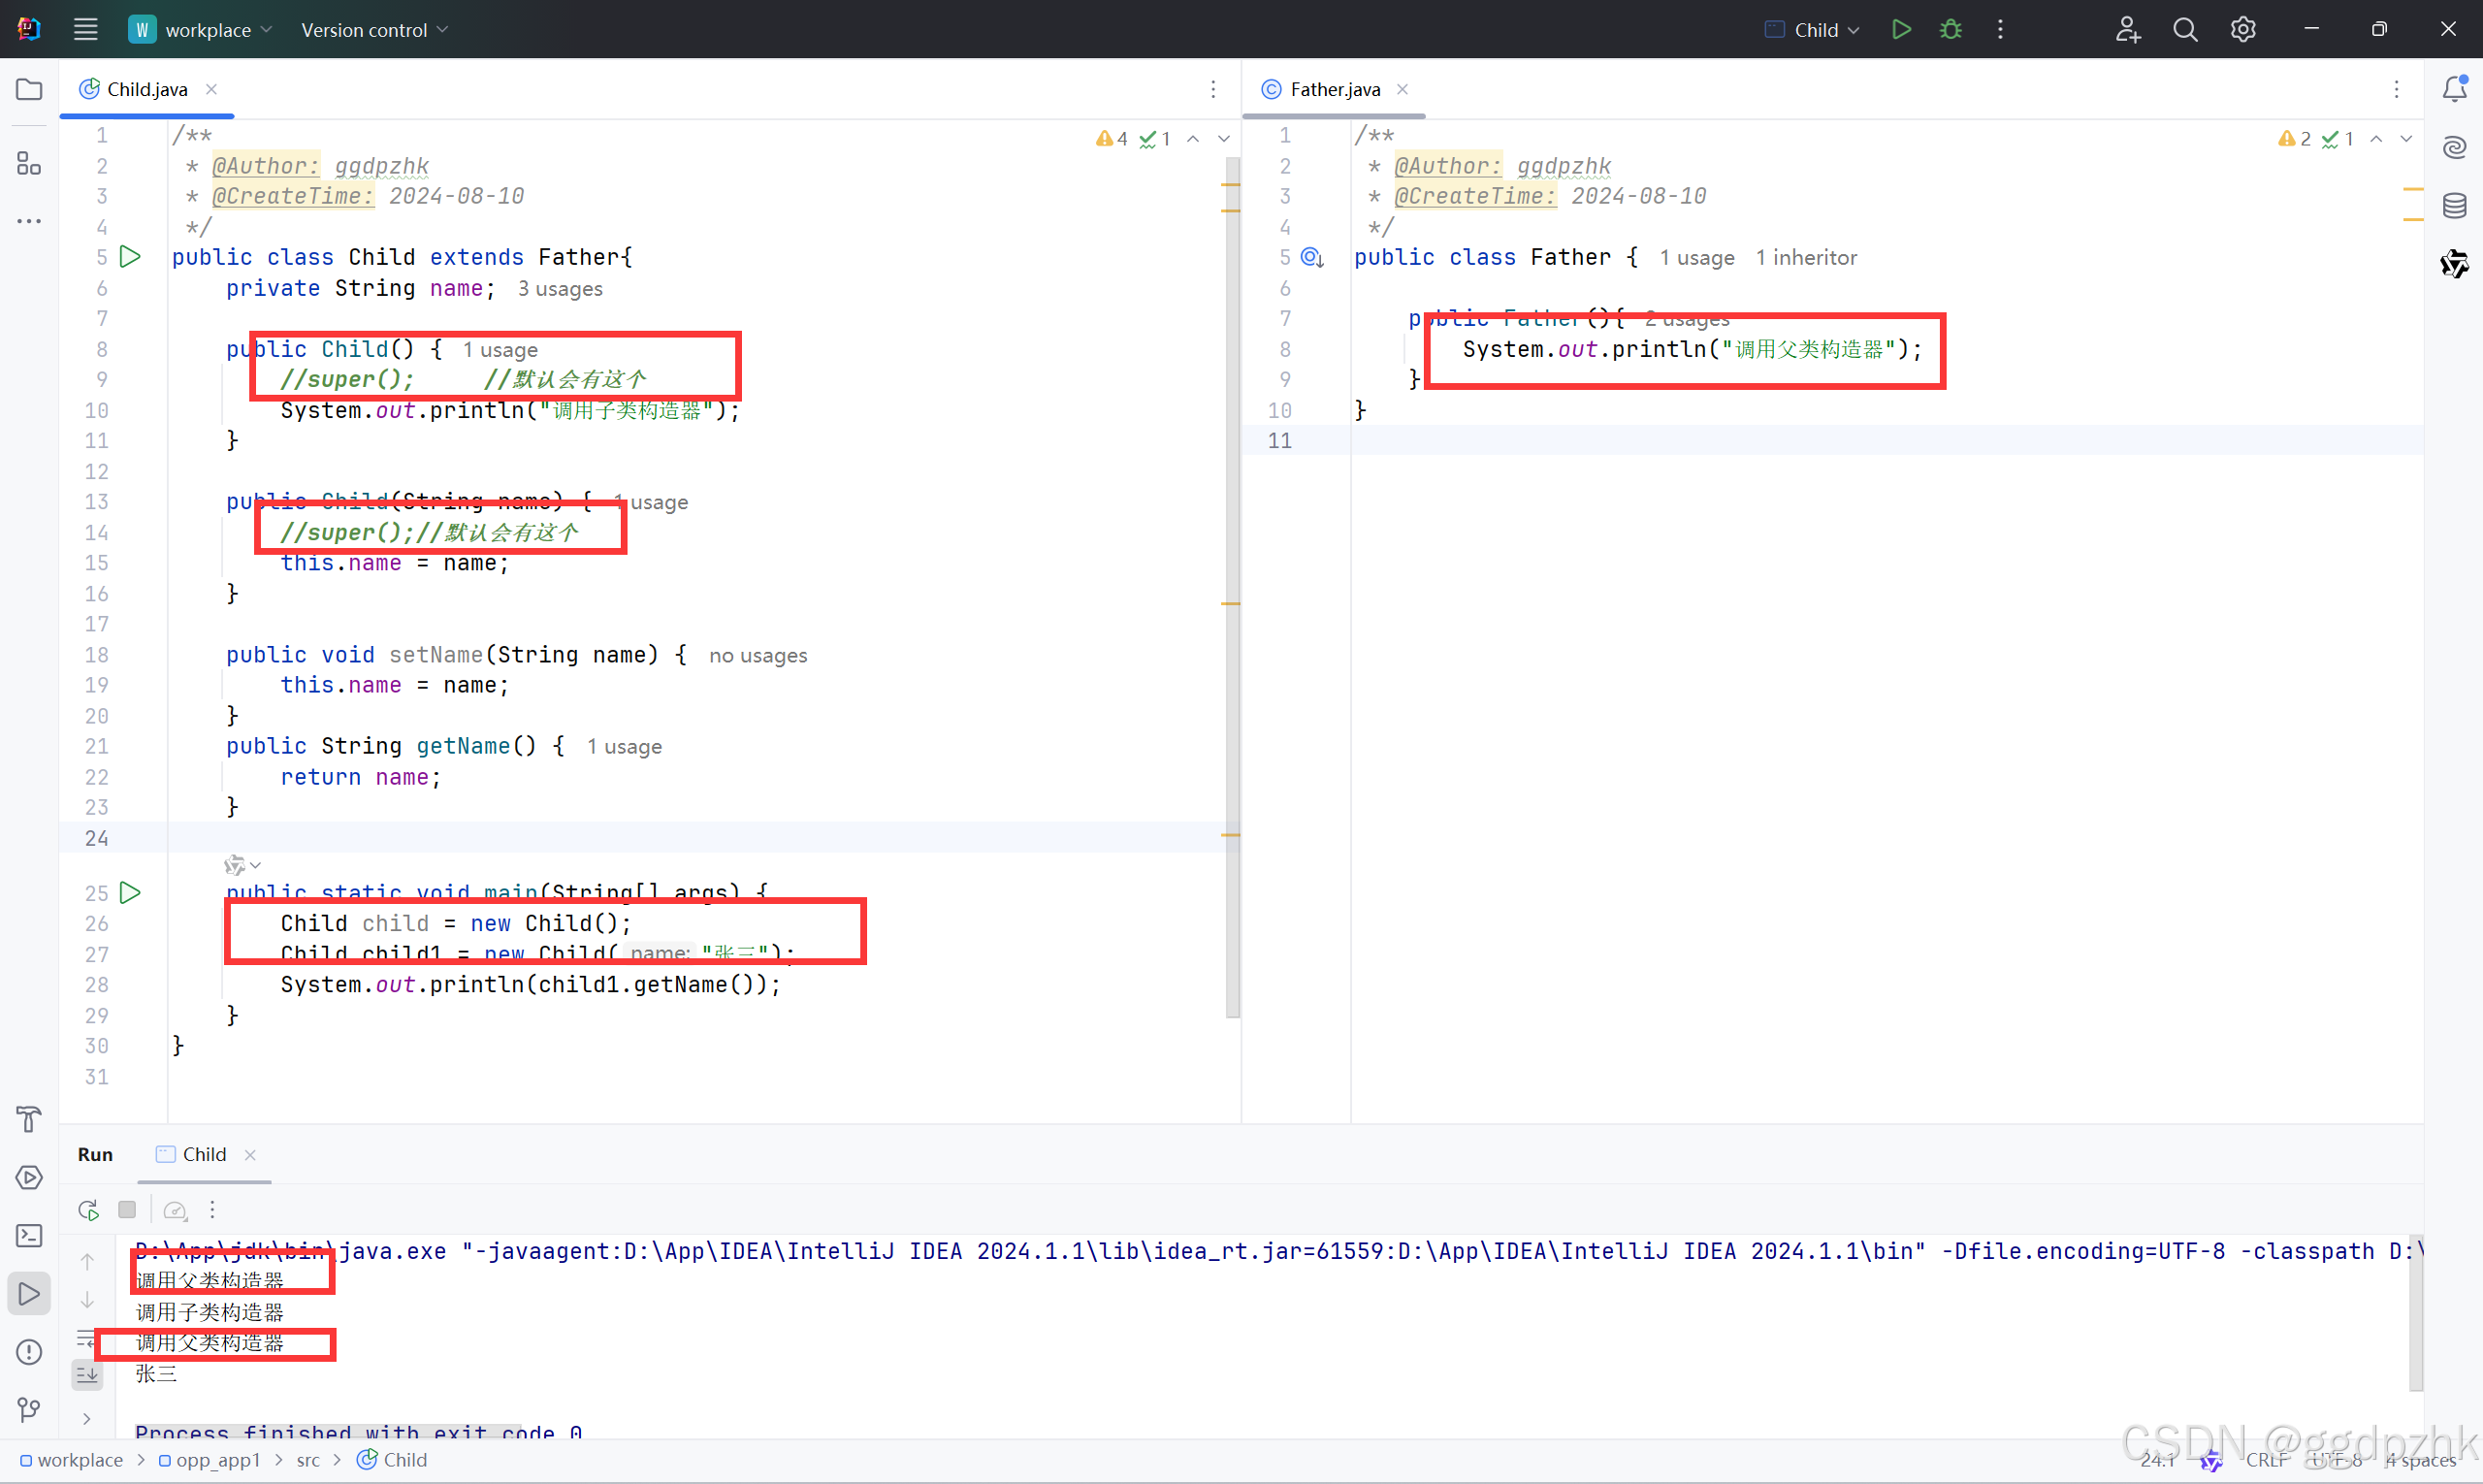Open the main hamburger menu

click(x=85, y=29)
